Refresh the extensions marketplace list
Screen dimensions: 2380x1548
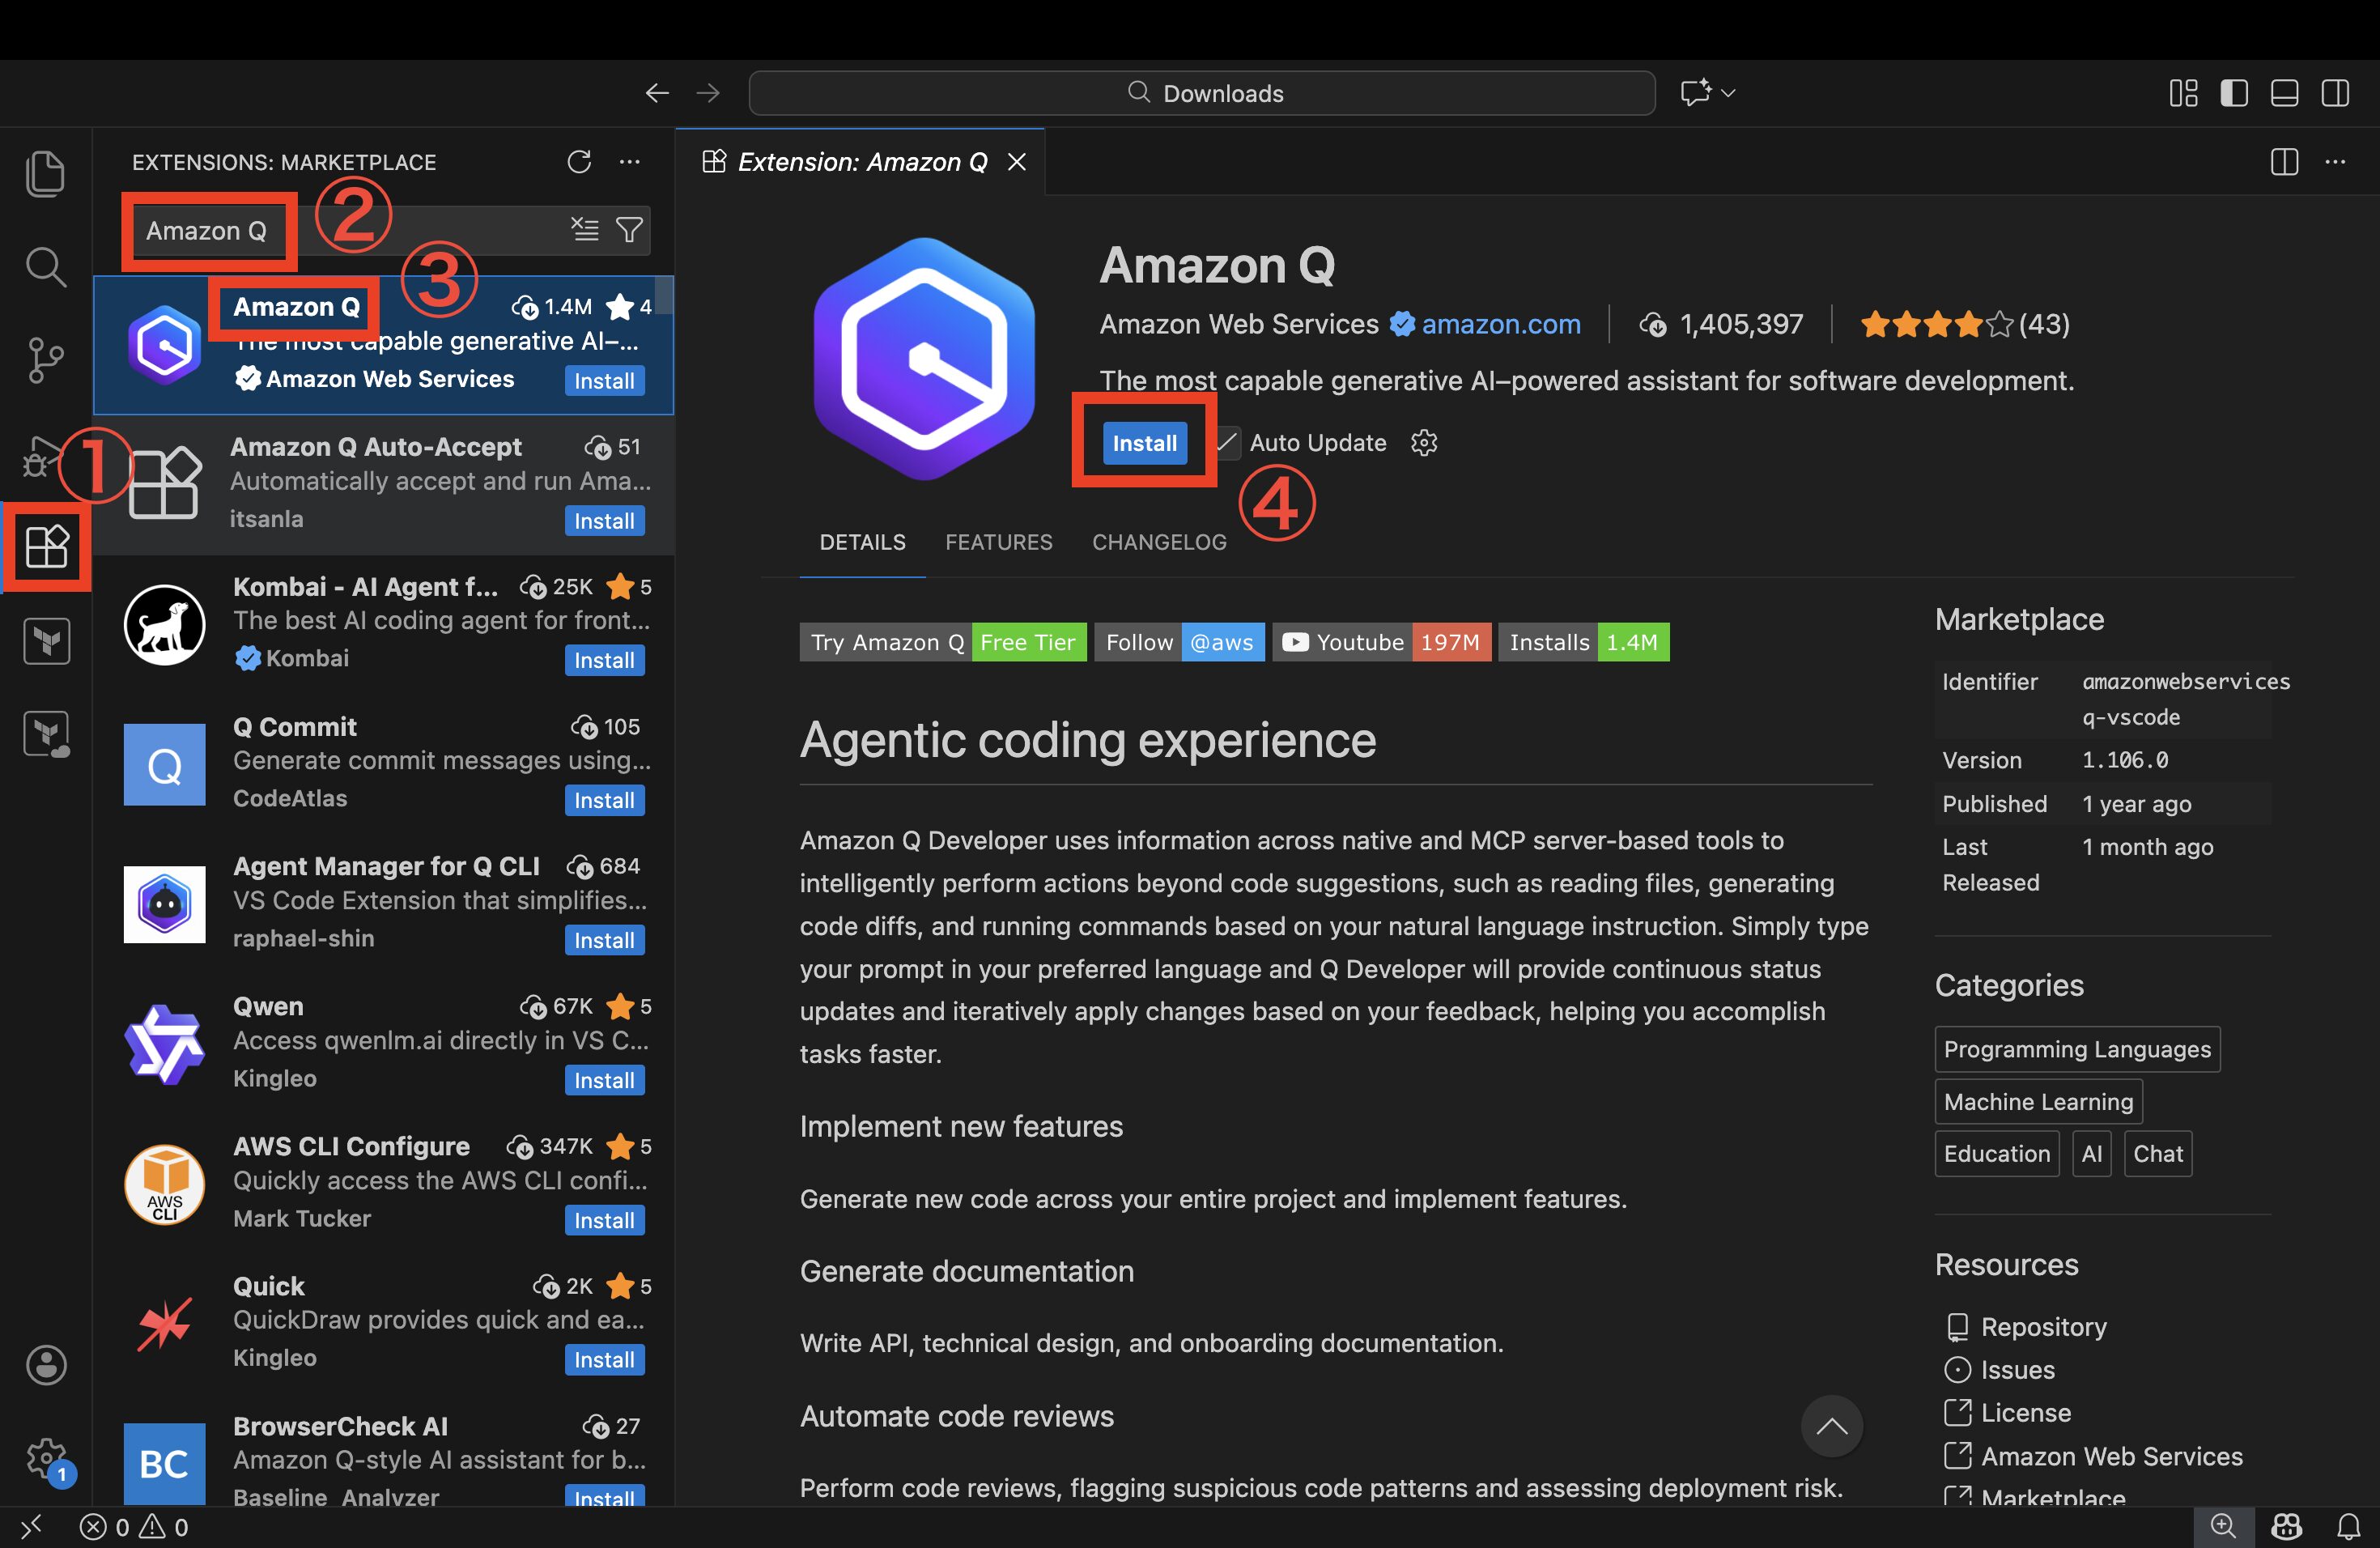click(579, 162)
